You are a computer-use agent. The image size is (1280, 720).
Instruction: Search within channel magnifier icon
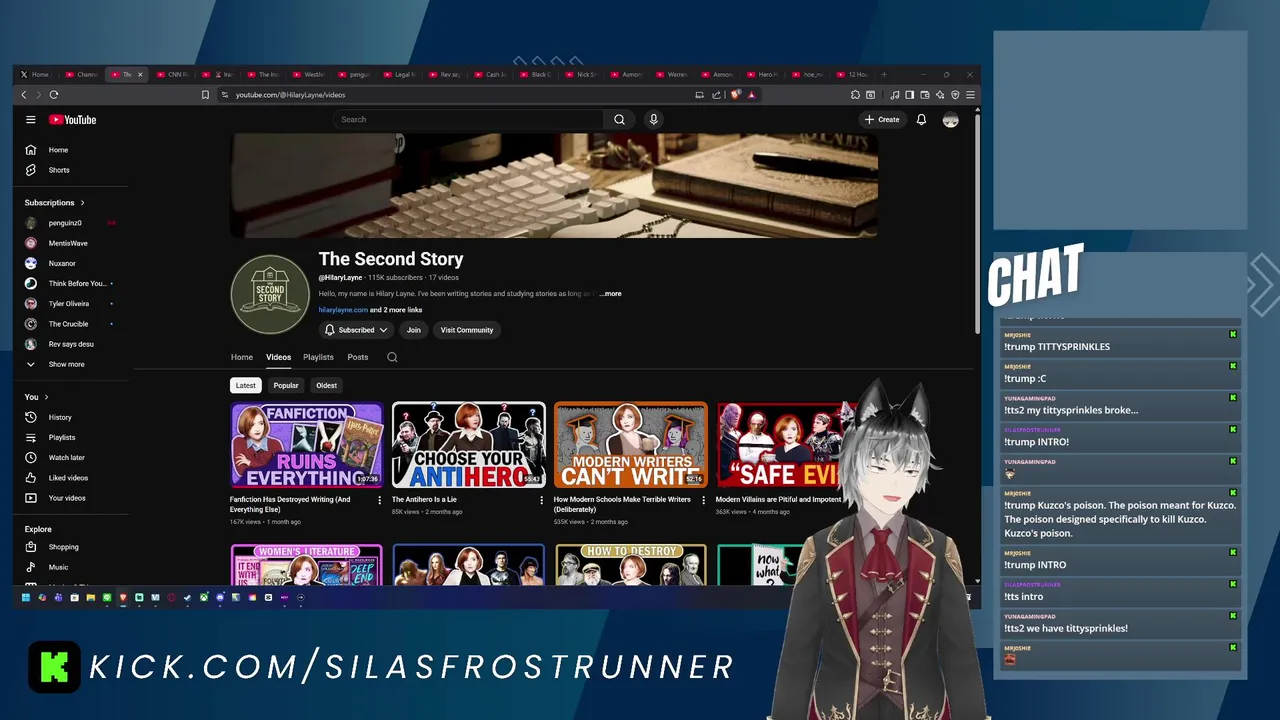click(392, 357)
